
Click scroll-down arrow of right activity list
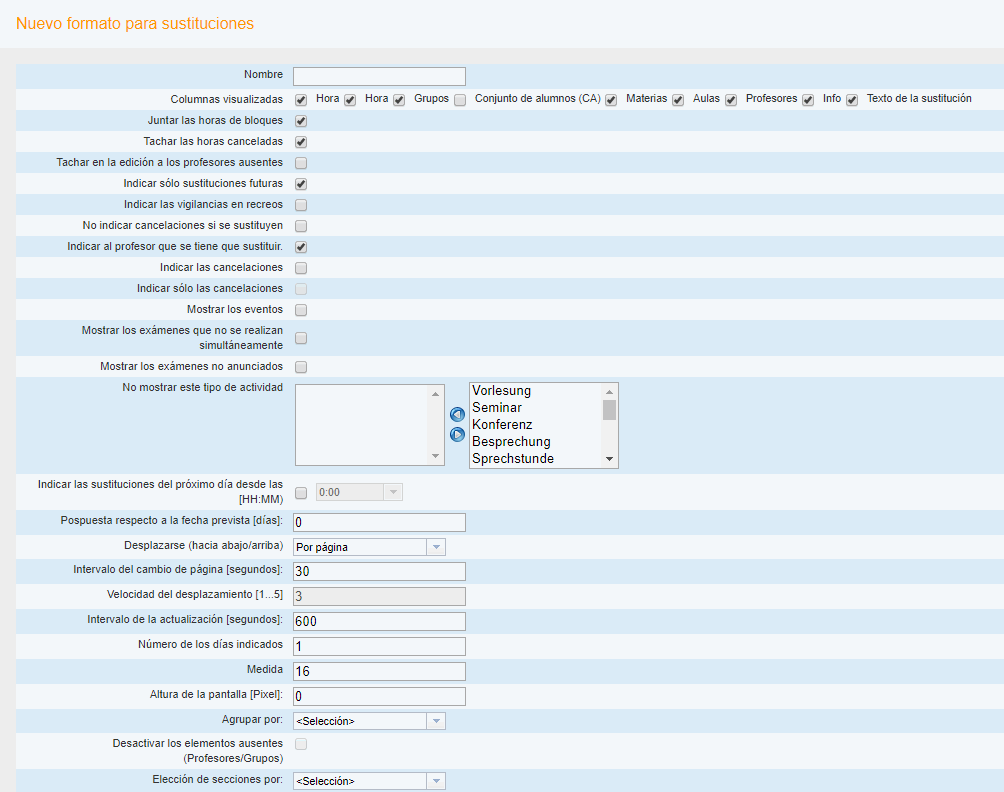pyautogui.click(x=610, y=459)
